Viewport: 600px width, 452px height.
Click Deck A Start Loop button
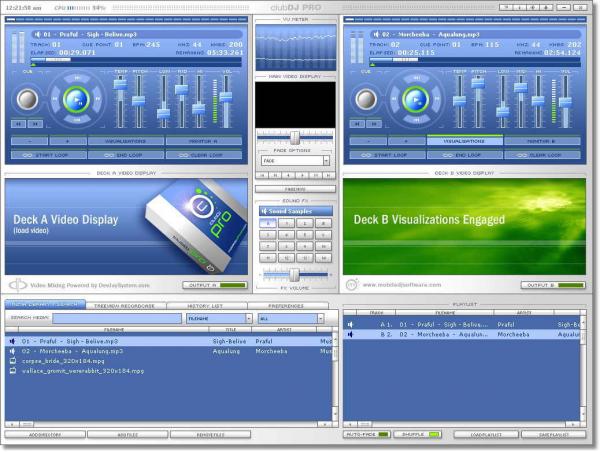point(49,155)
